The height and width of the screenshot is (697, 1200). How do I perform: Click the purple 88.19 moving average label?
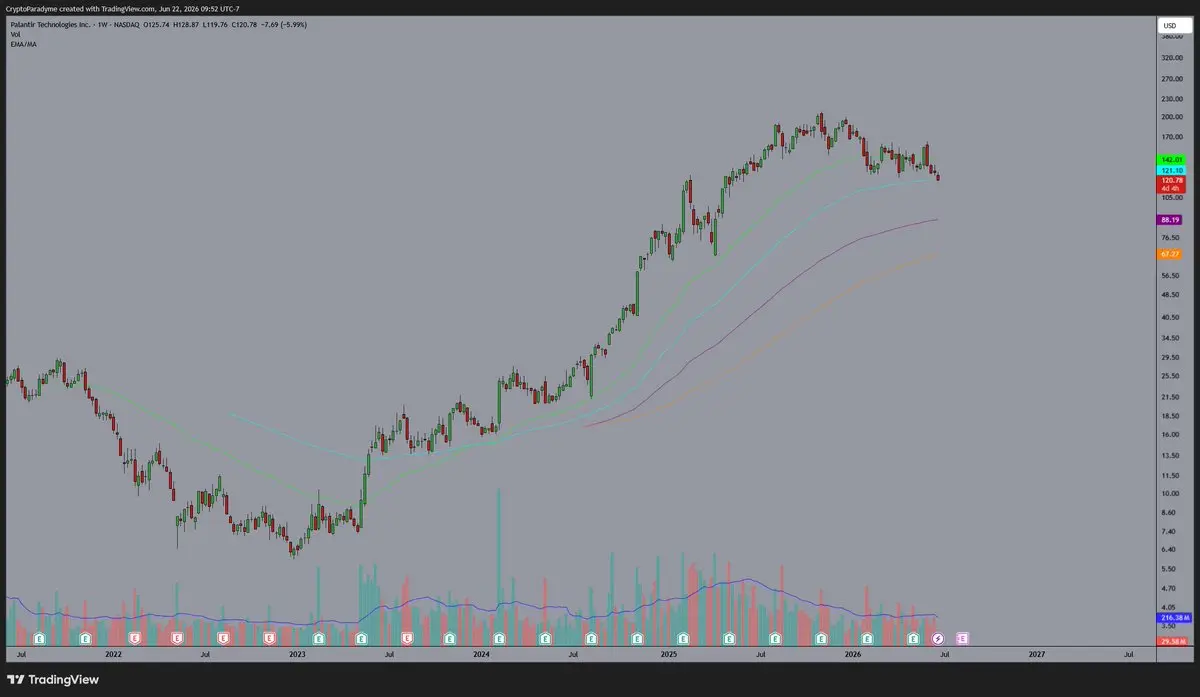pyautogui.click(x=1169, y=220)
